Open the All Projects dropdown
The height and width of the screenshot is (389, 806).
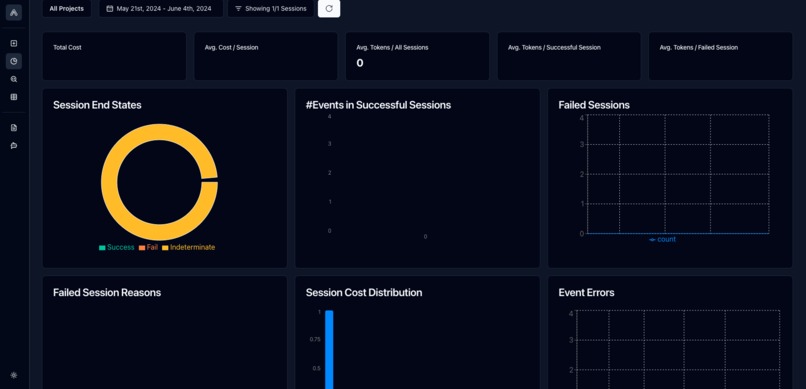pos(67,8)
